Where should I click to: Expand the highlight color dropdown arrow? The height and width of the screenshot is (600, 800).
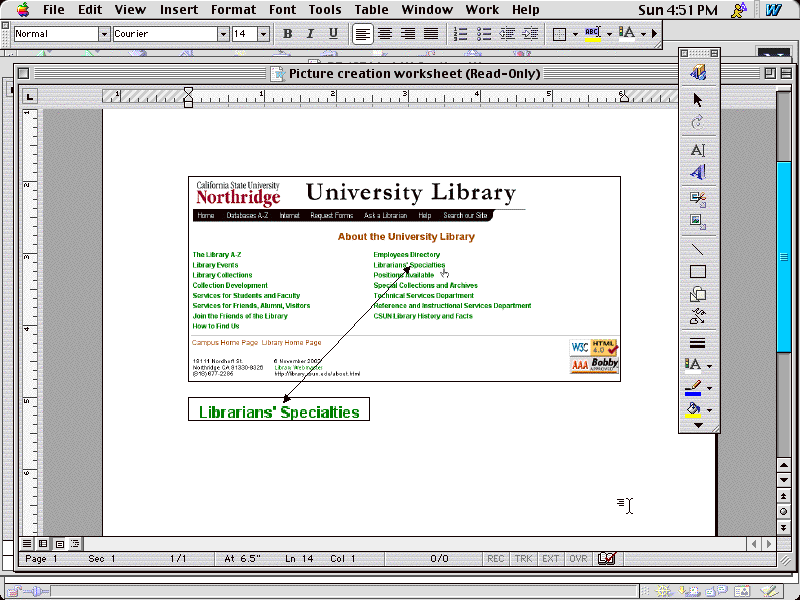(x=609, y=35)
